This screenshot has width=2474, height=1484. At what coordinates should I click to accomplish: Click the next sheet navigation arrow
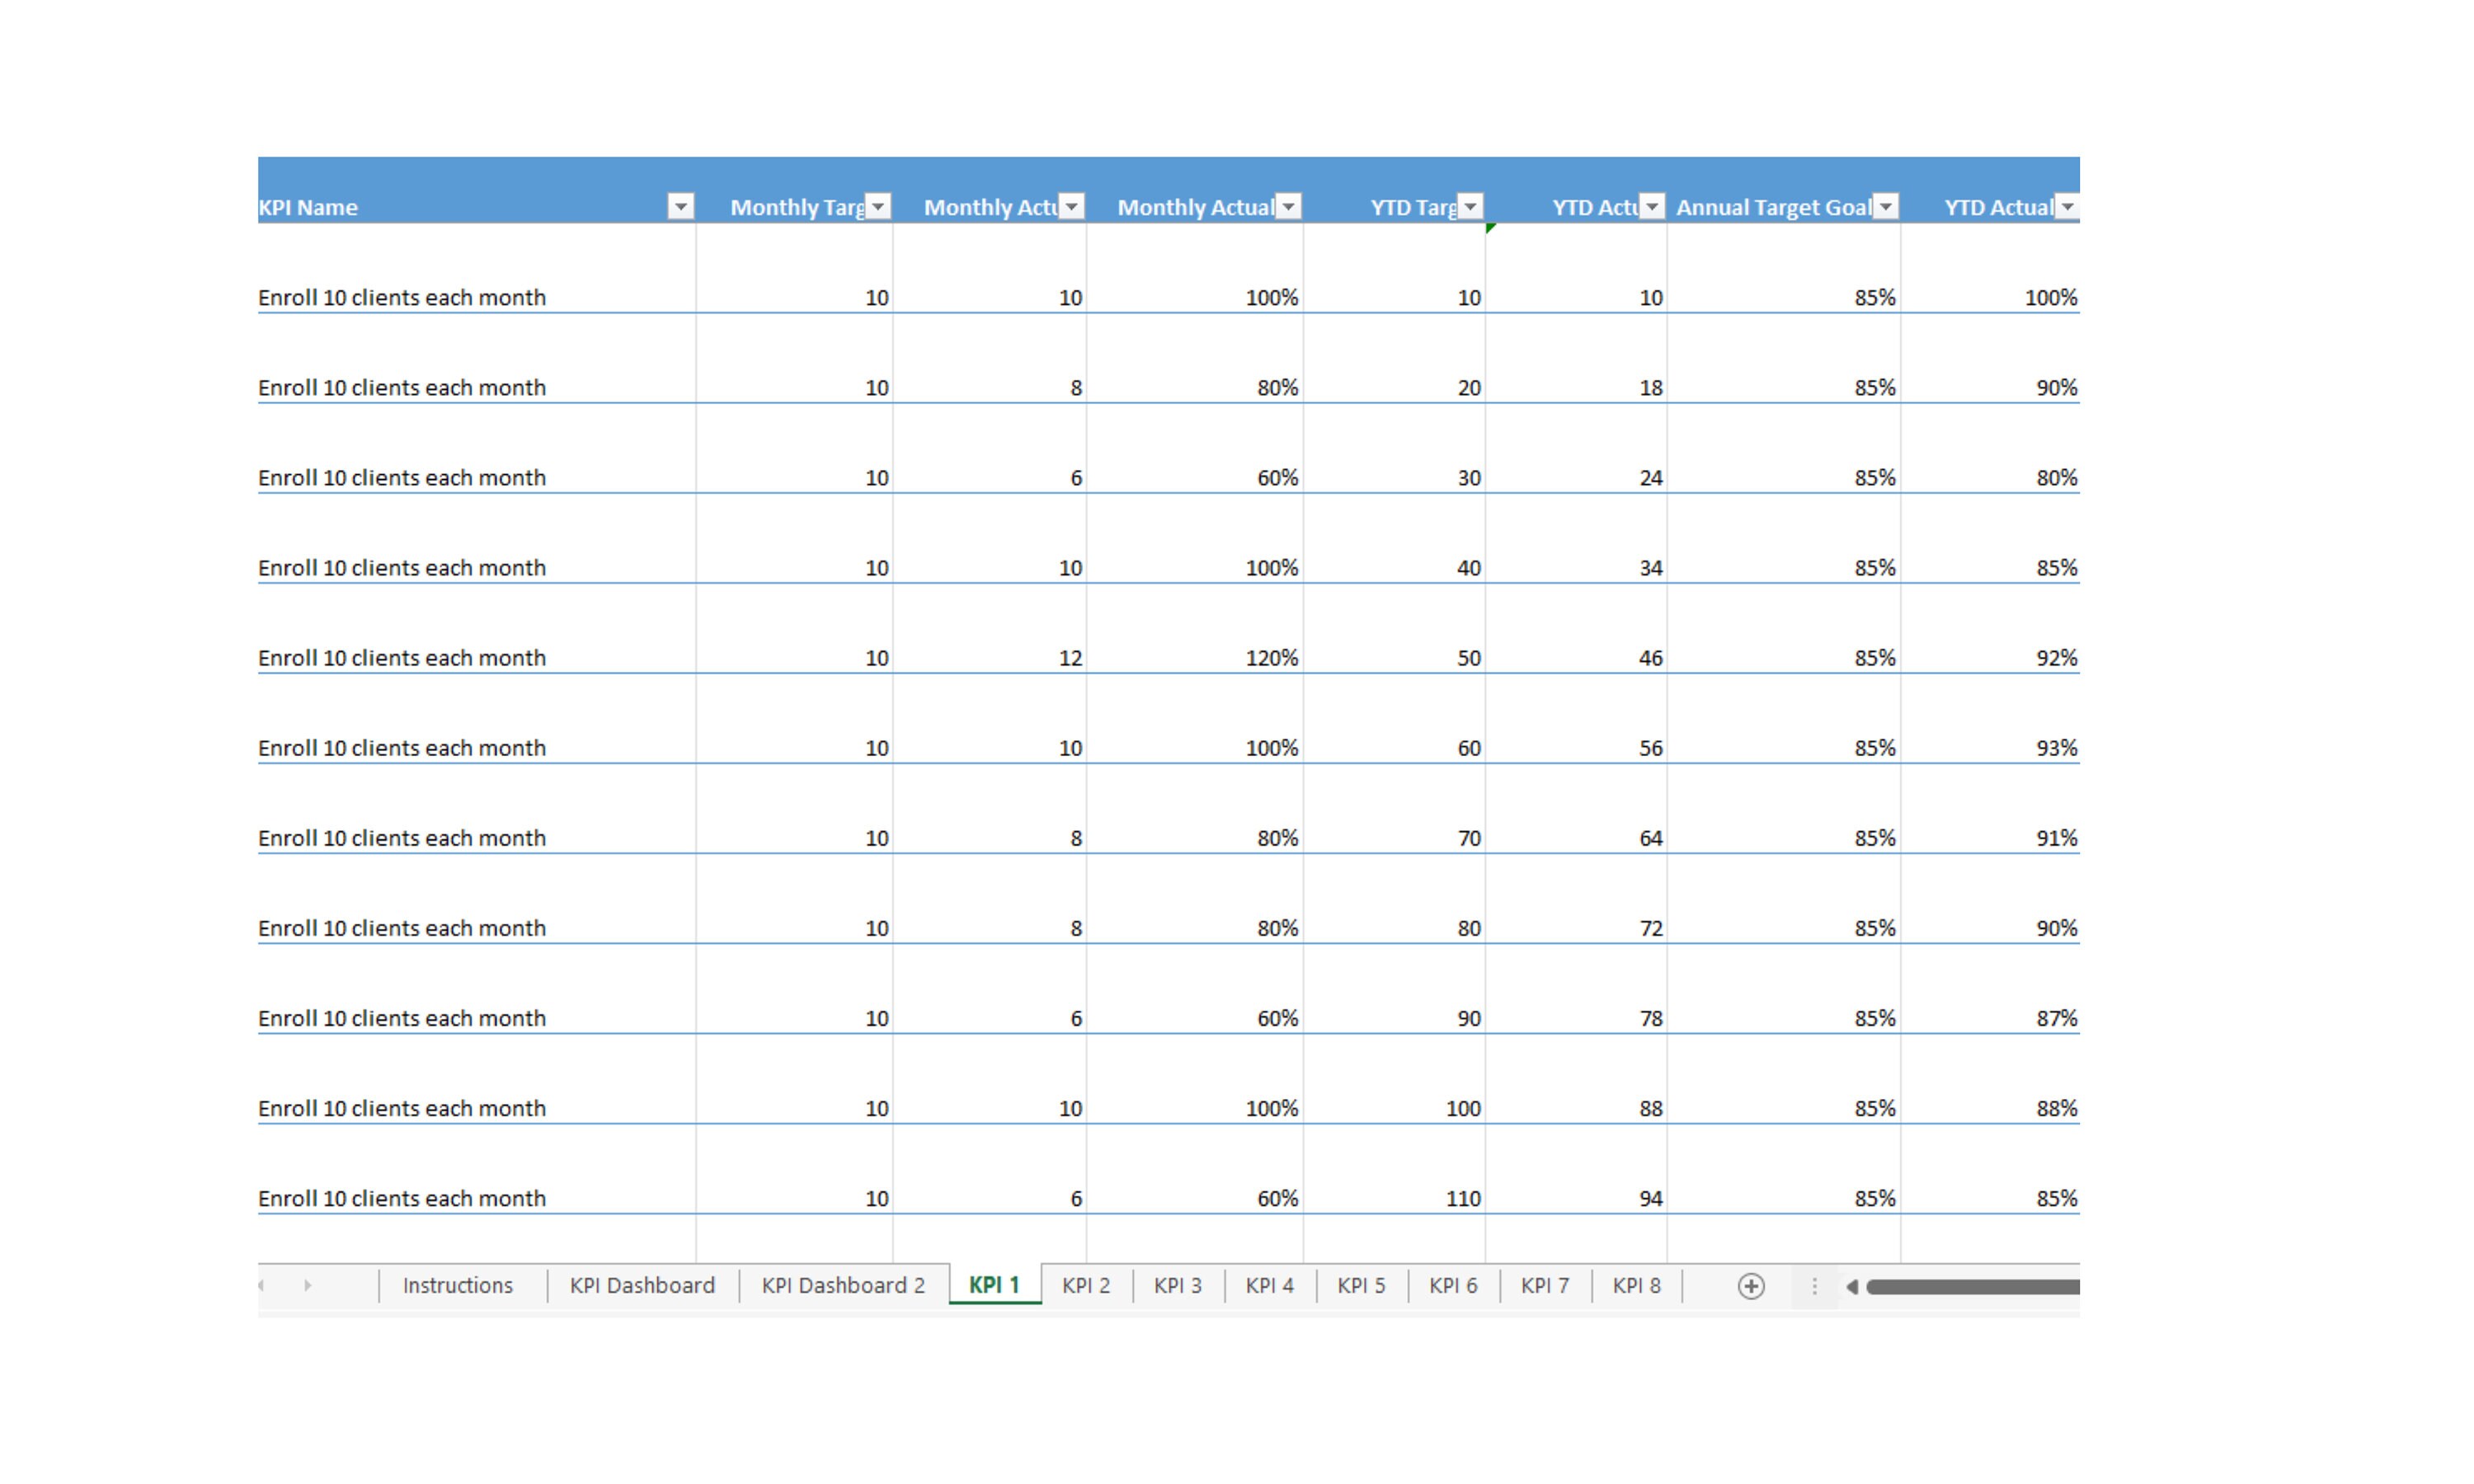coord(307,1285)
